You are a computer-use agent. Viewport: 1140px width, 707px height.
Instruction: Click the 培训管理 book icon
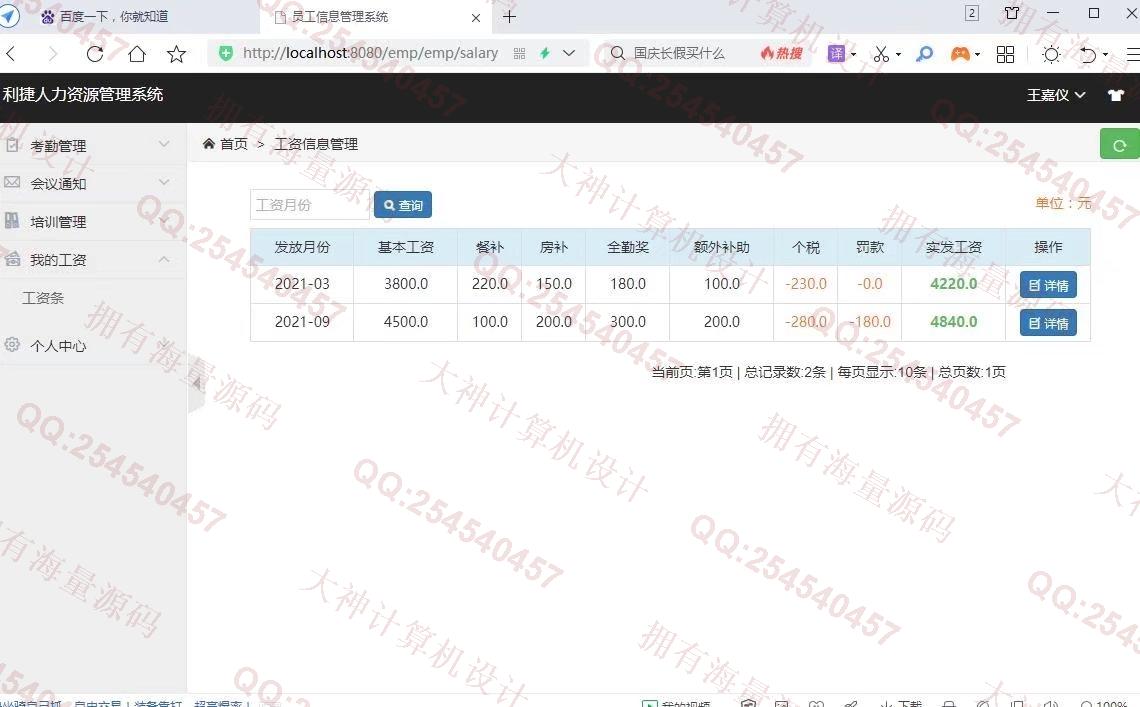pos(12,220)
